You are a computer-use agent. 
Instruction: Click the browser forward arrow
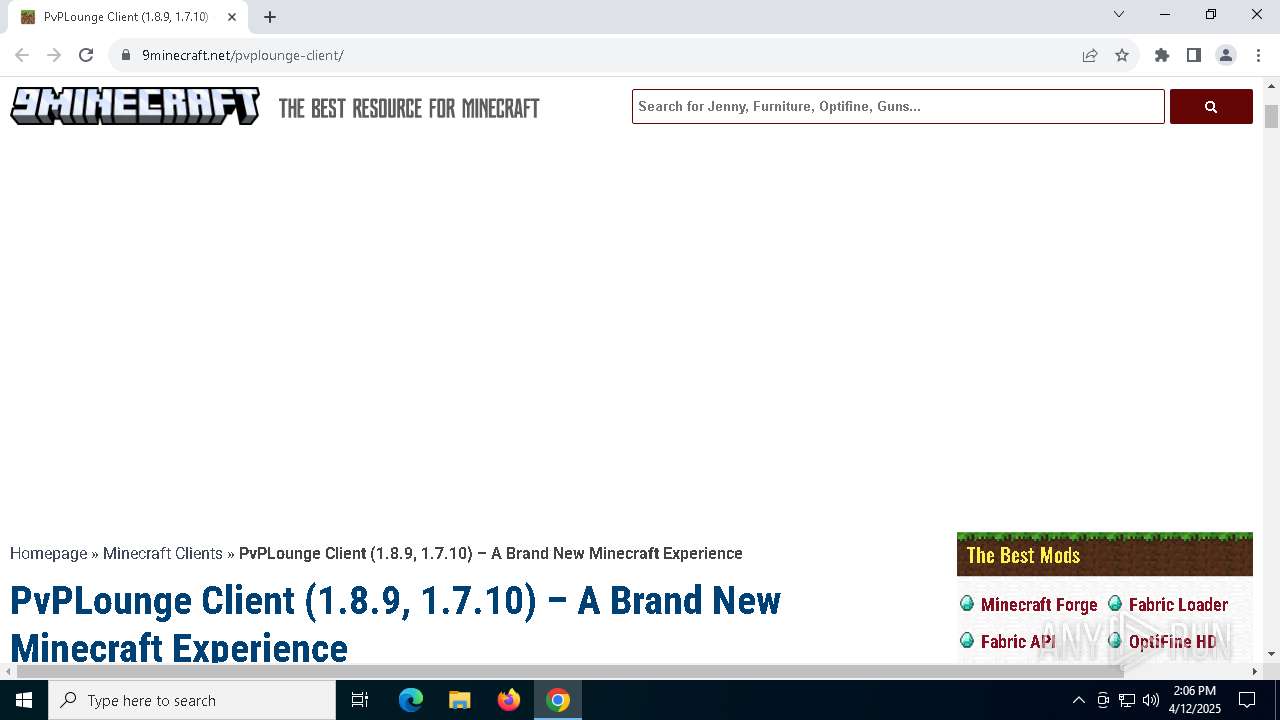54,55
